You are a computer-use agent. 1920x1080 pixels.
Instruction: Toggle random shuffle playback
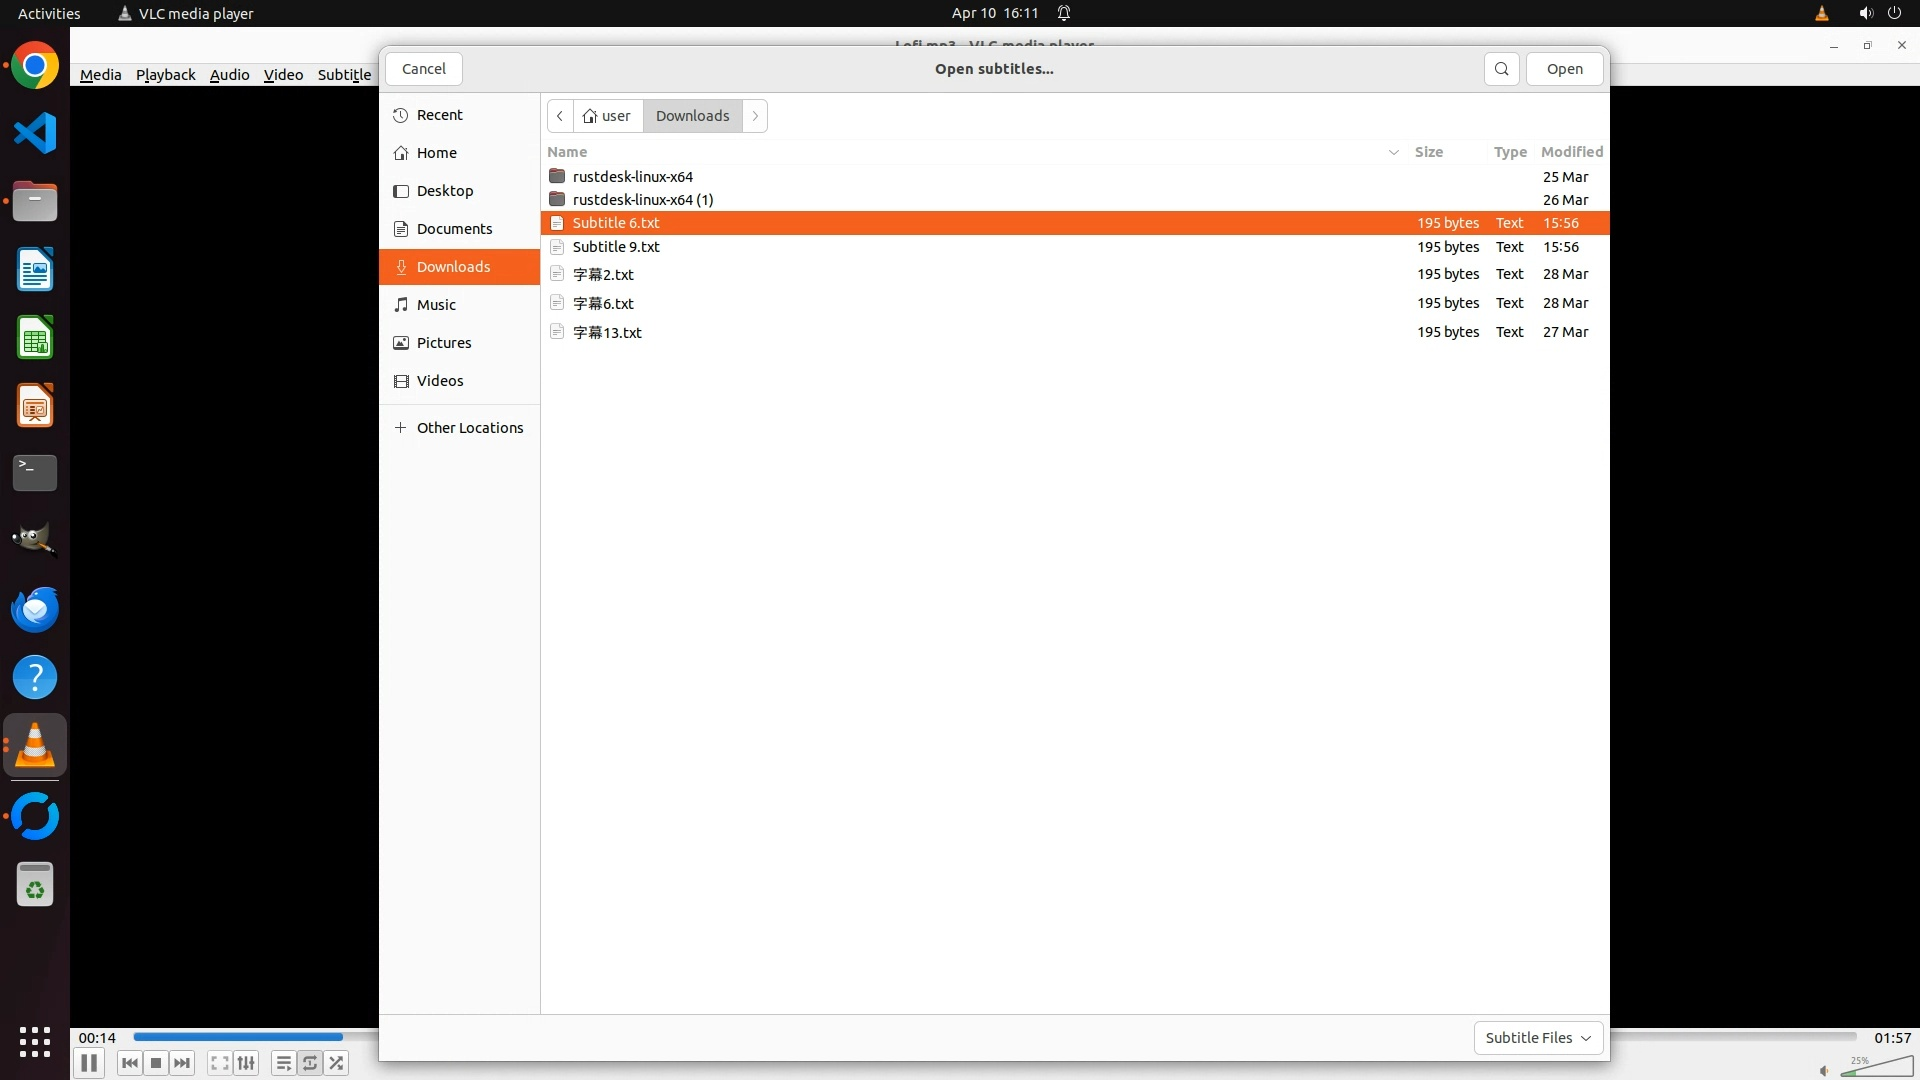click(x=337, y=1063)
